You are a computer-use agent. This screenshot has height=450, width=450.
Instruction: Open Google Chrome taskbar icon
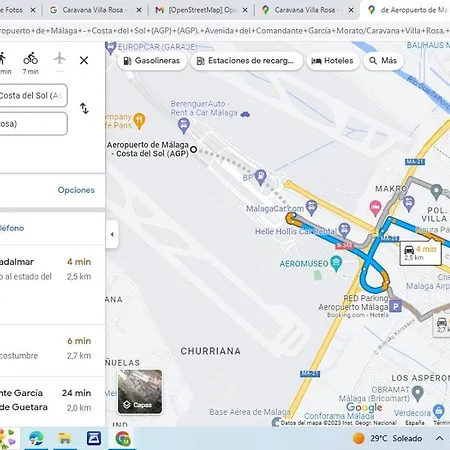pos(123,438)
